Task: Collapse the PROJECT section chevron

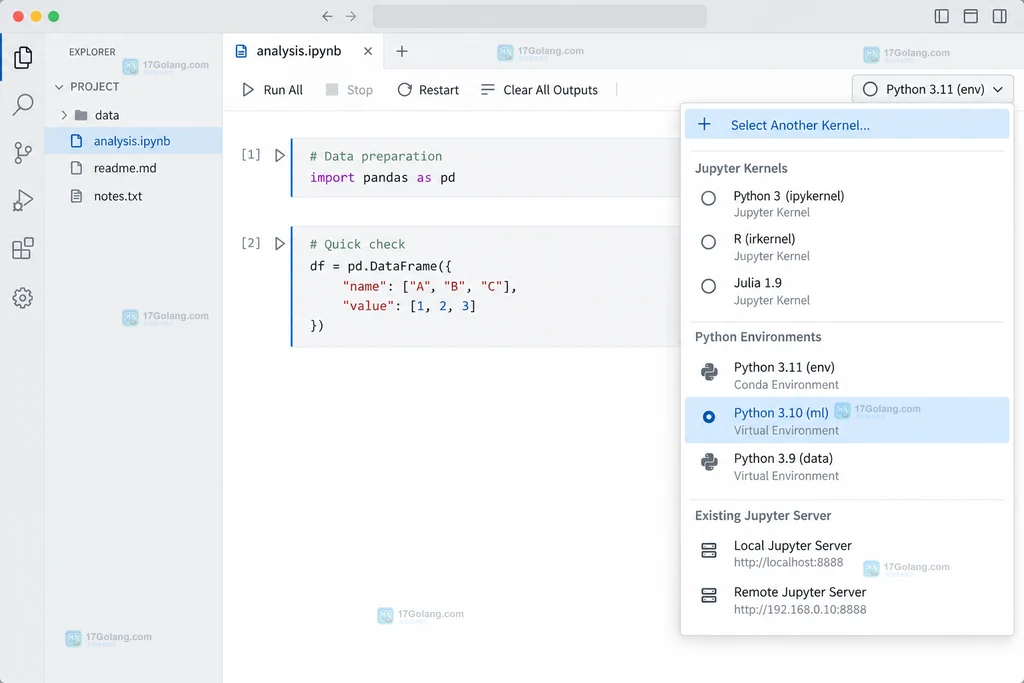Action: (59, 87)
